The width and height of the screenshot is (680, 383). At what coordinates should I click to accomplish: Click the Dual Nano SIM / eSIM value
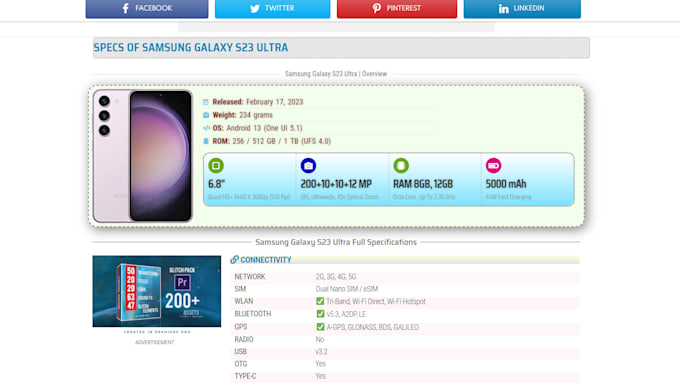tap(347, 289)
